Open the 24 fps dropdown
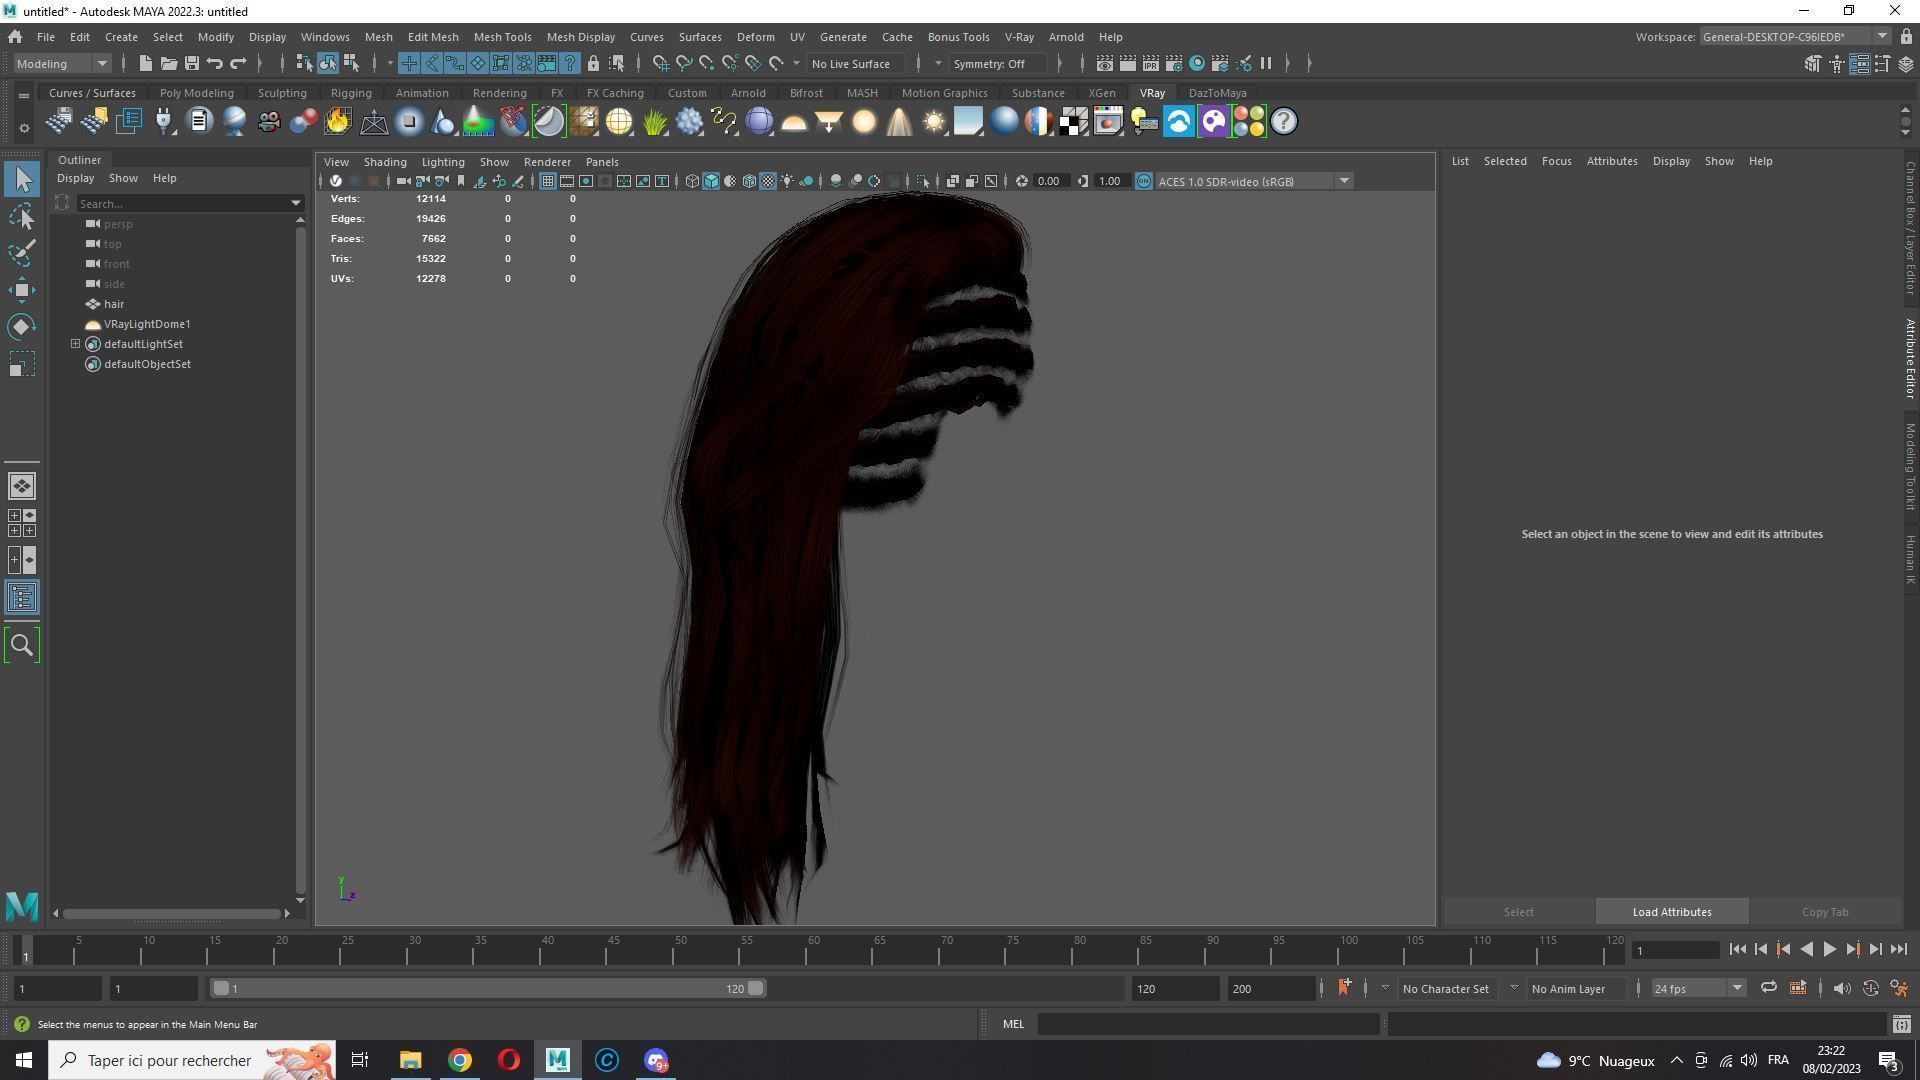 tap(1697, 989)
